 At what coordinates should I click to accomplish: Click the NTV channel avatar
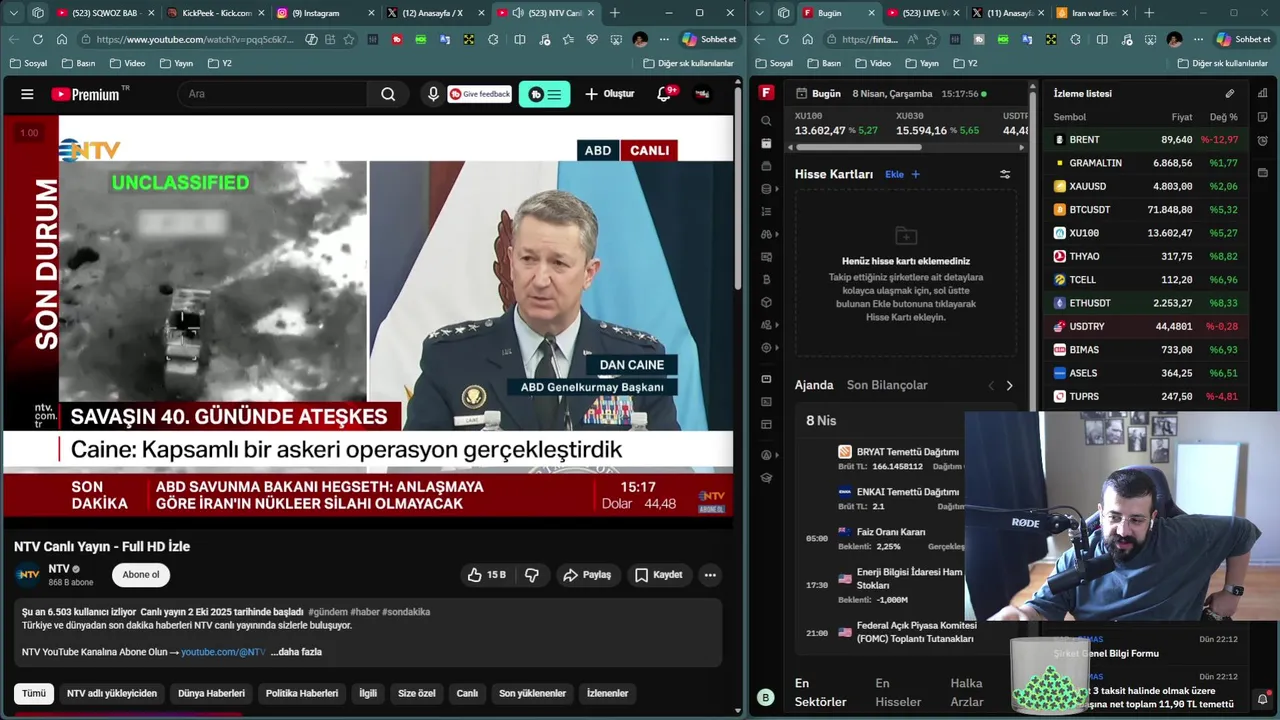pyautogui.click(x=28, y=574)
